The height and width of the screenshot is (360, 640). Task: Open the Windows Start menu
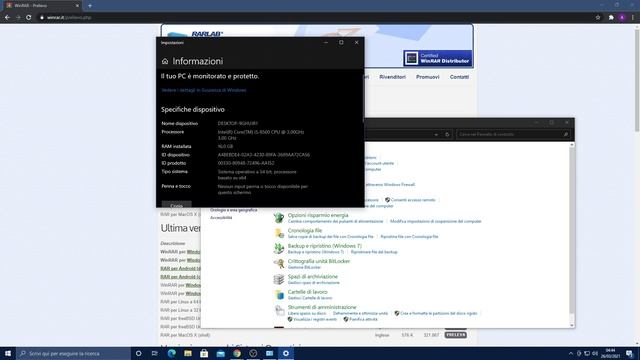point(8,353)
